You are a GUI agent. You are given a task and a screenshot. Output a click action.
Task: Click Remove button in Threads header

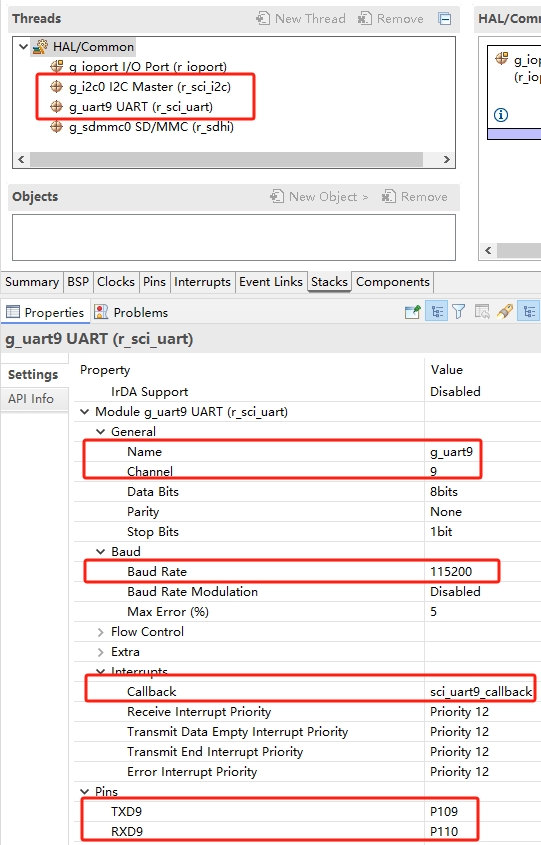(391, 18)
